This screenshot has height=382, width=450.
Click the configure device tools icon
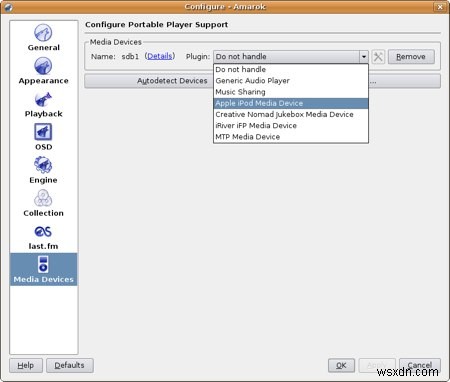tap(378, 57)
